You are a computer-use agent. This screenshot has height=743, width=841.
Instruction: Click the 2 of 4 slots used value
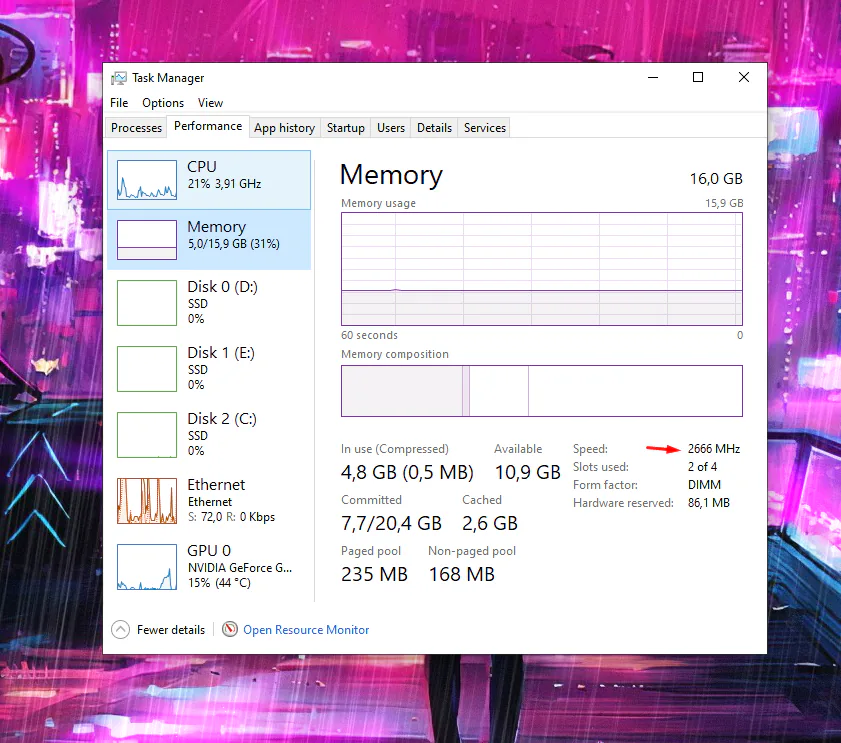coord(702,467)
